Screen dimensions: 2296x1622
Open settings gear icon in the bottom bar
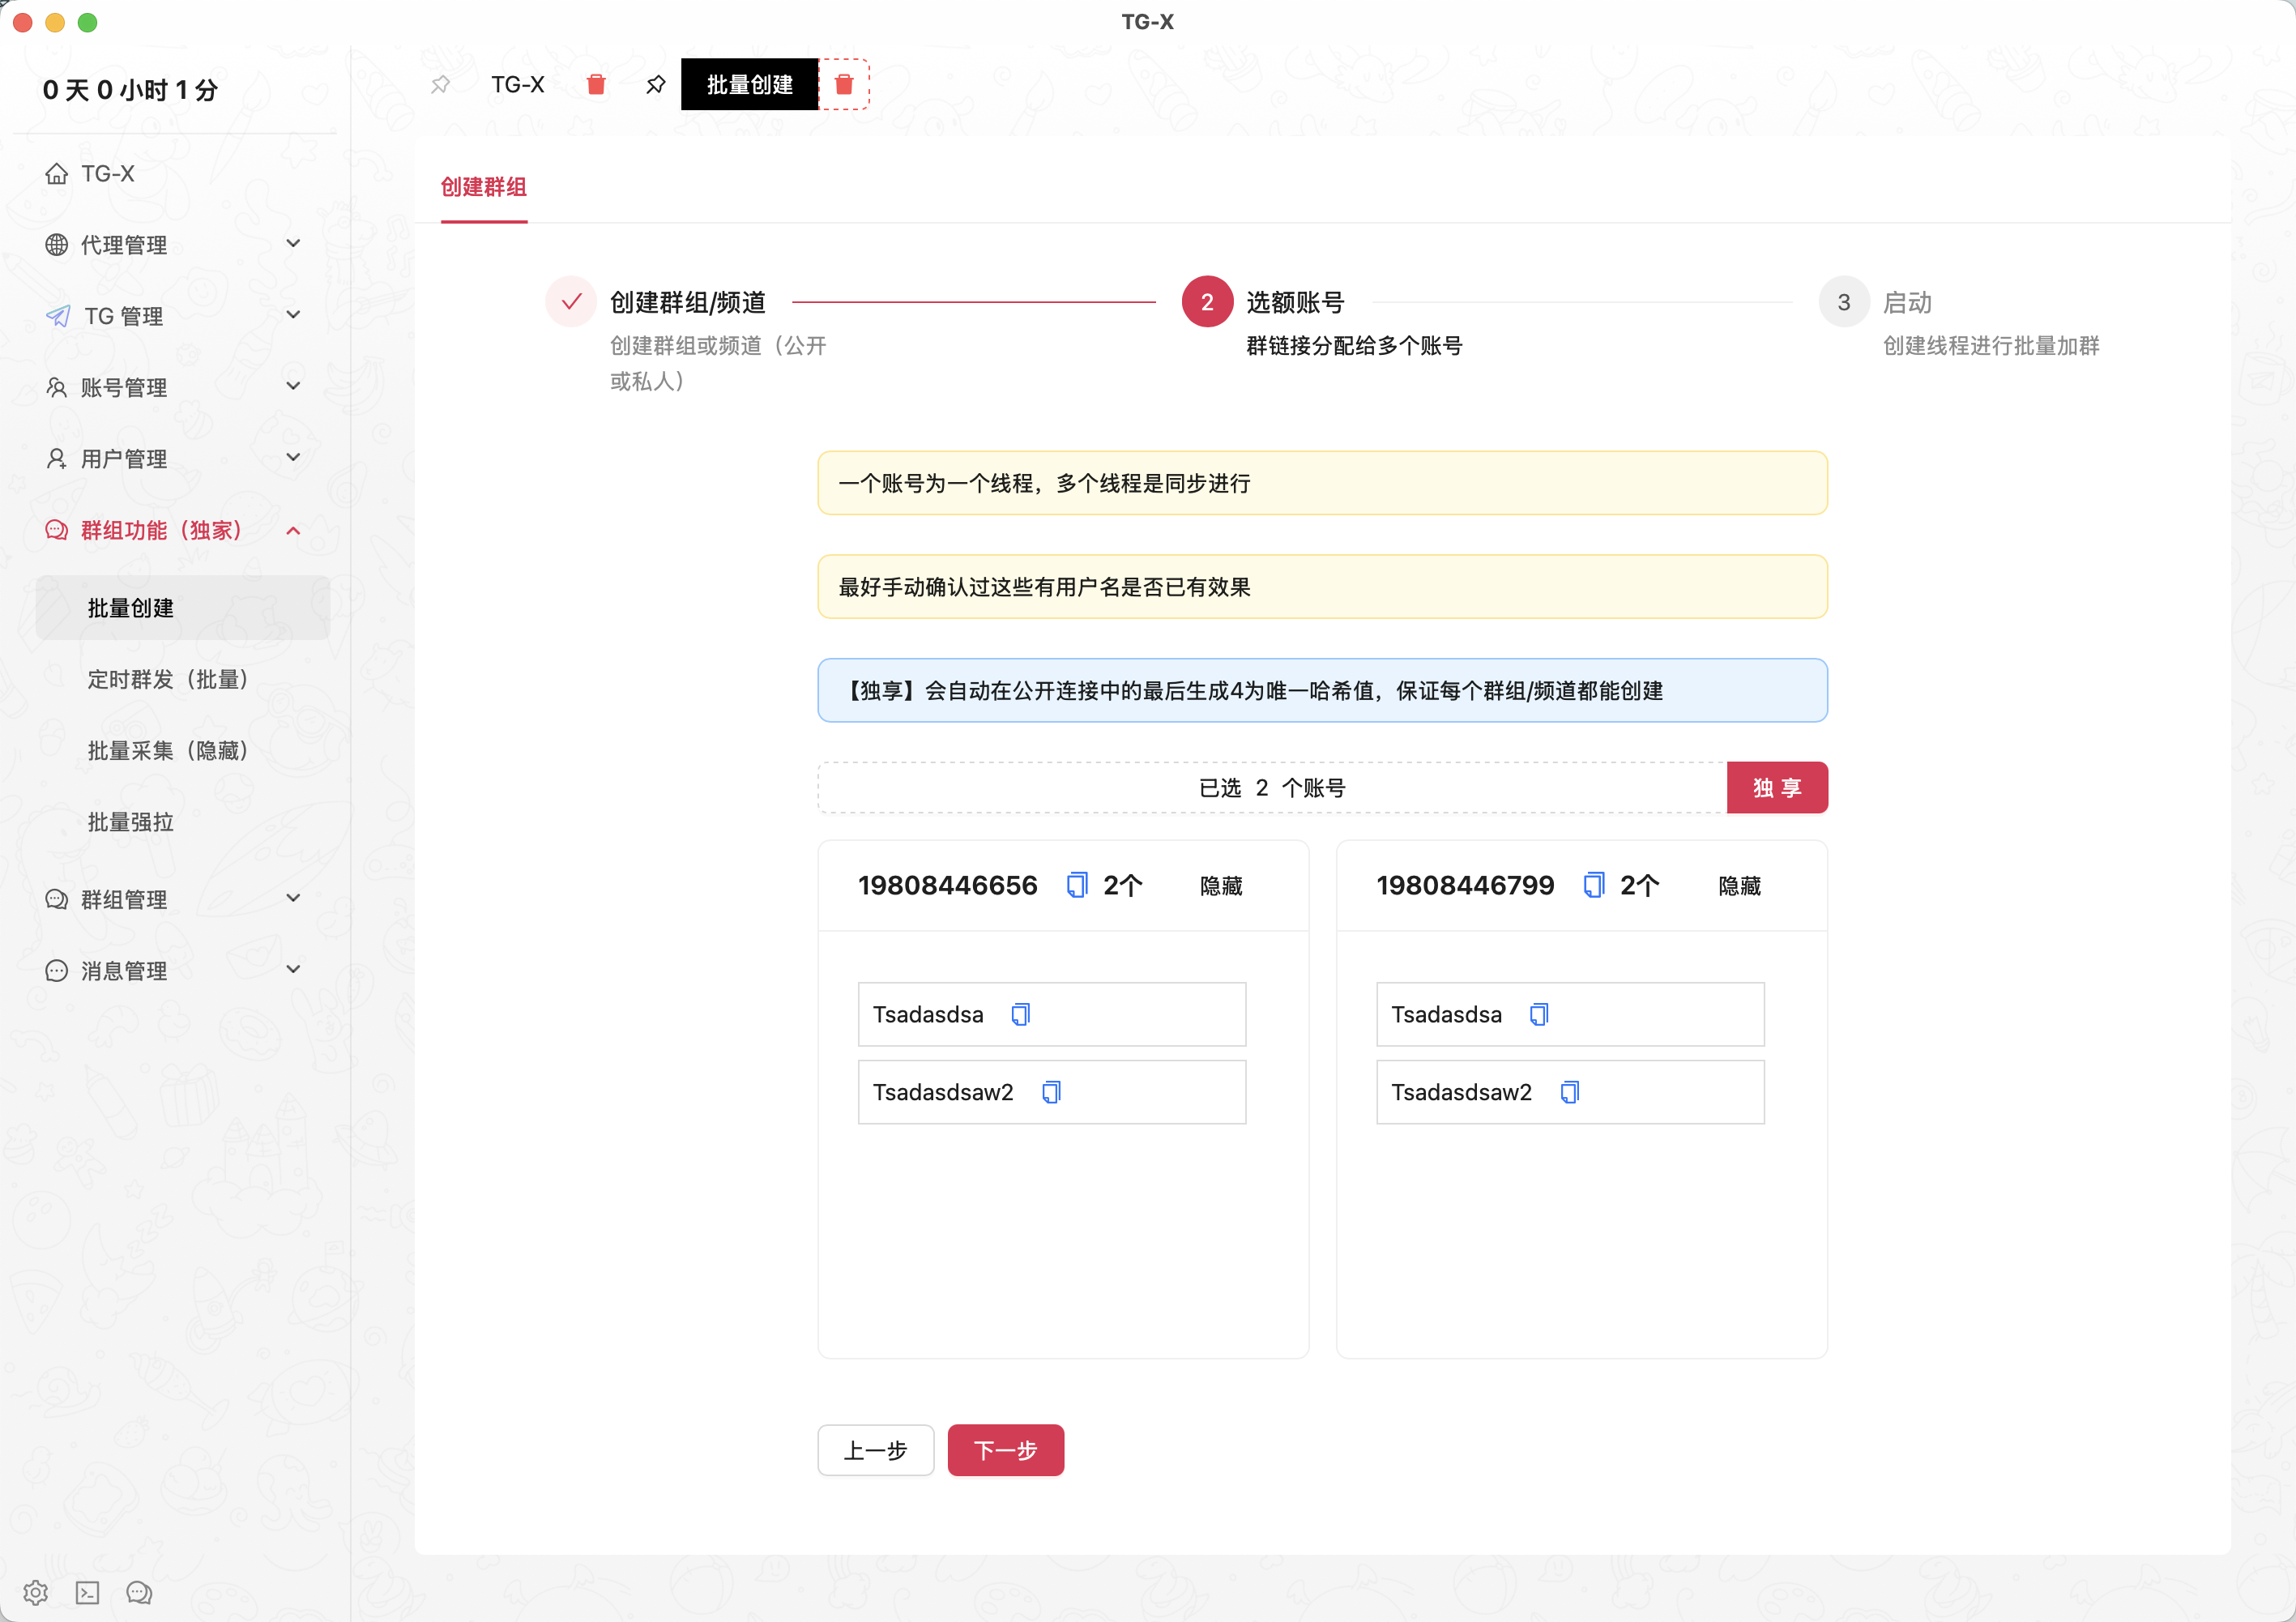tap(36, 1592)
